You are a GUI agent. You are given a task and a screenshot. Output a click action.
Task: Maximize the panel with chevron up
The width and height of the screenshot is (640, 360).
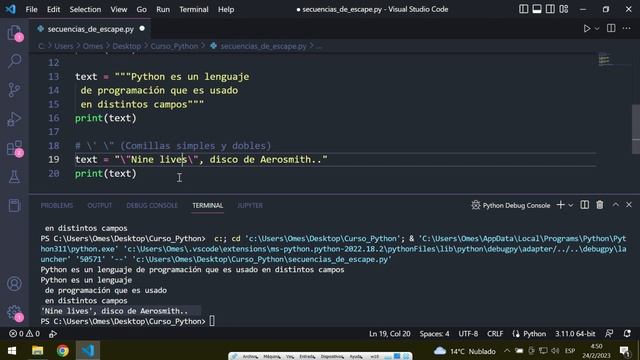tap(615, 205)
